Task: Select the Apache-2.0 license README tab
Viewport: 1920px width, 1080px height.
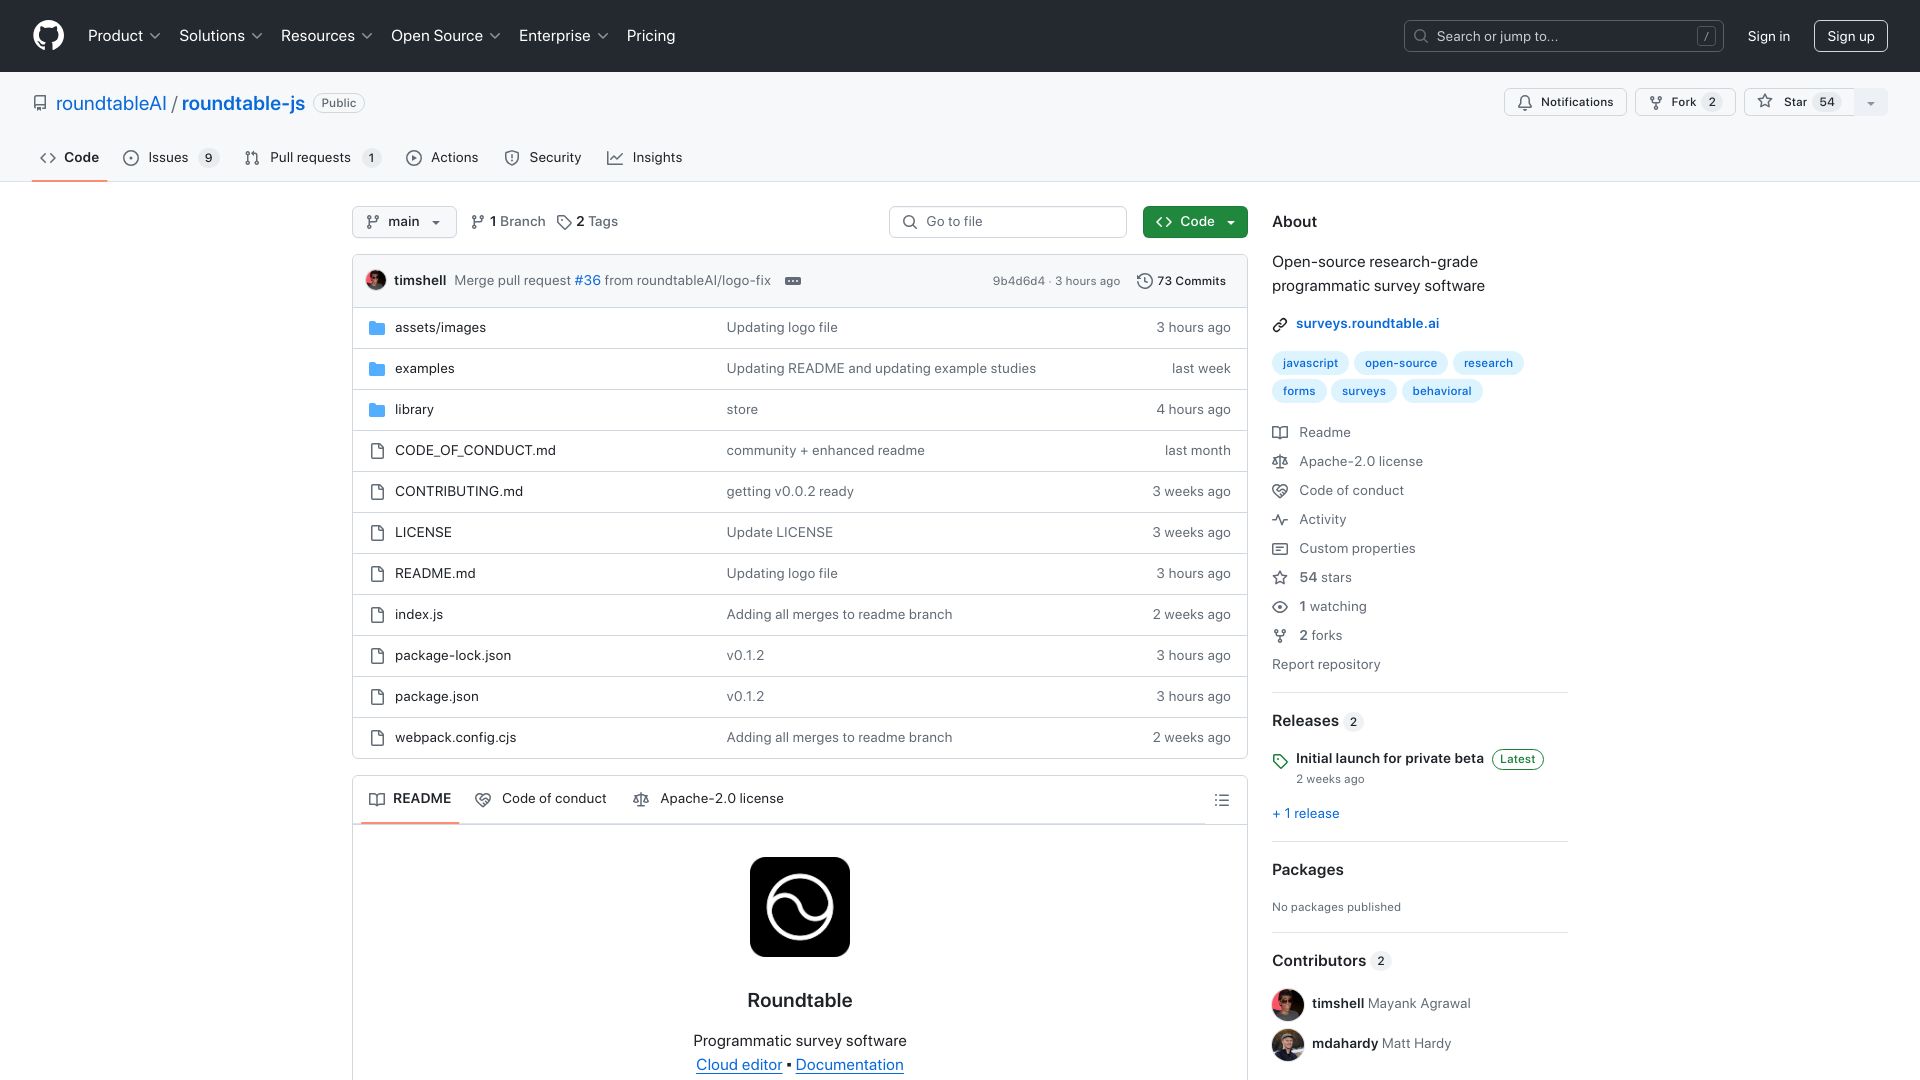Action: [x=708, y=799]
